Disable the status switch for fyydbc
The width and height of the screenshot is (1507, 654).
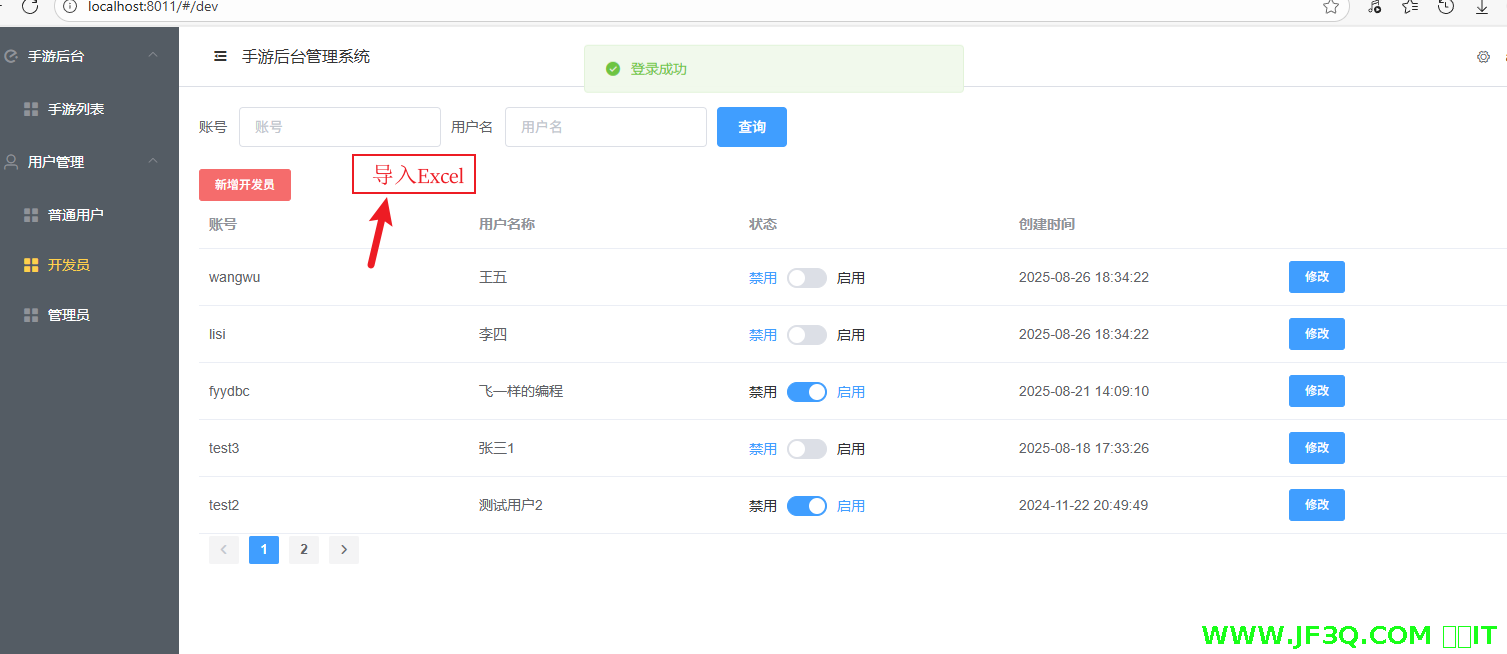point(806,392)
